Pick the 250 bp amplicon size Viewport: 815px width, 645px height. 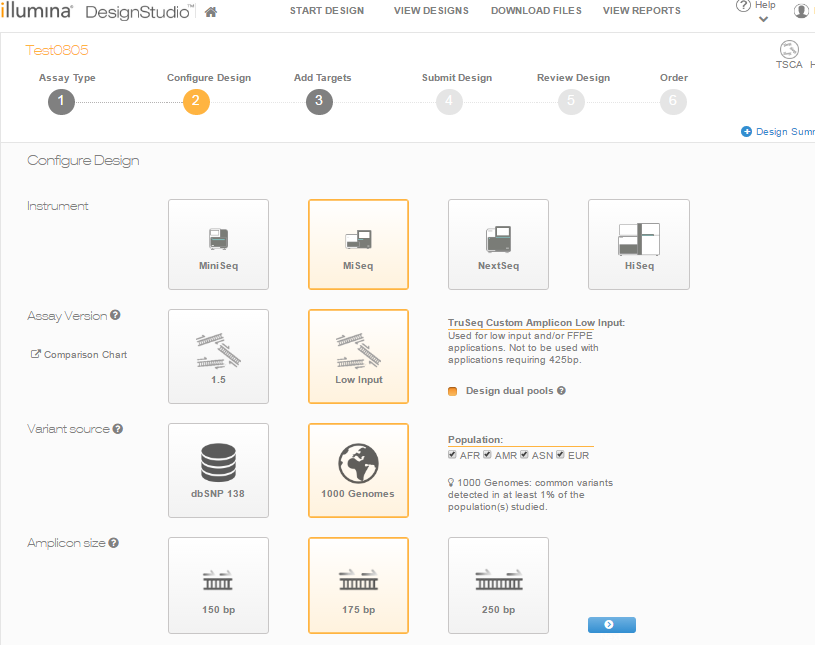pyautogui.click(x=498, y=585)
